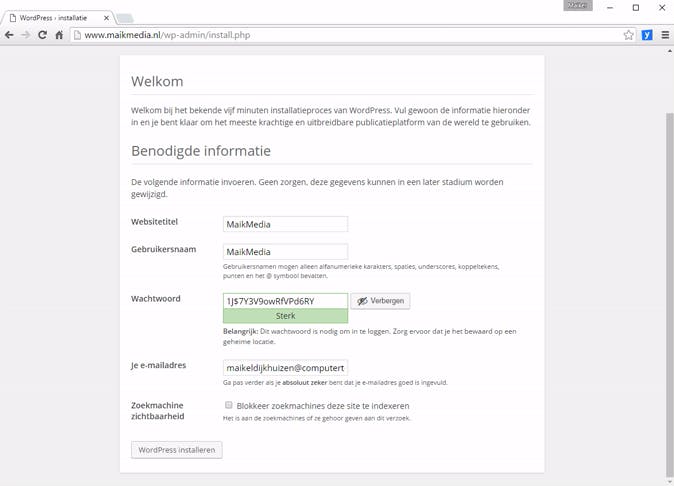Image resolution: width=674 pixels, height=486 pixels.
Task: Click the address bar URL
Action: pos(167,35)
